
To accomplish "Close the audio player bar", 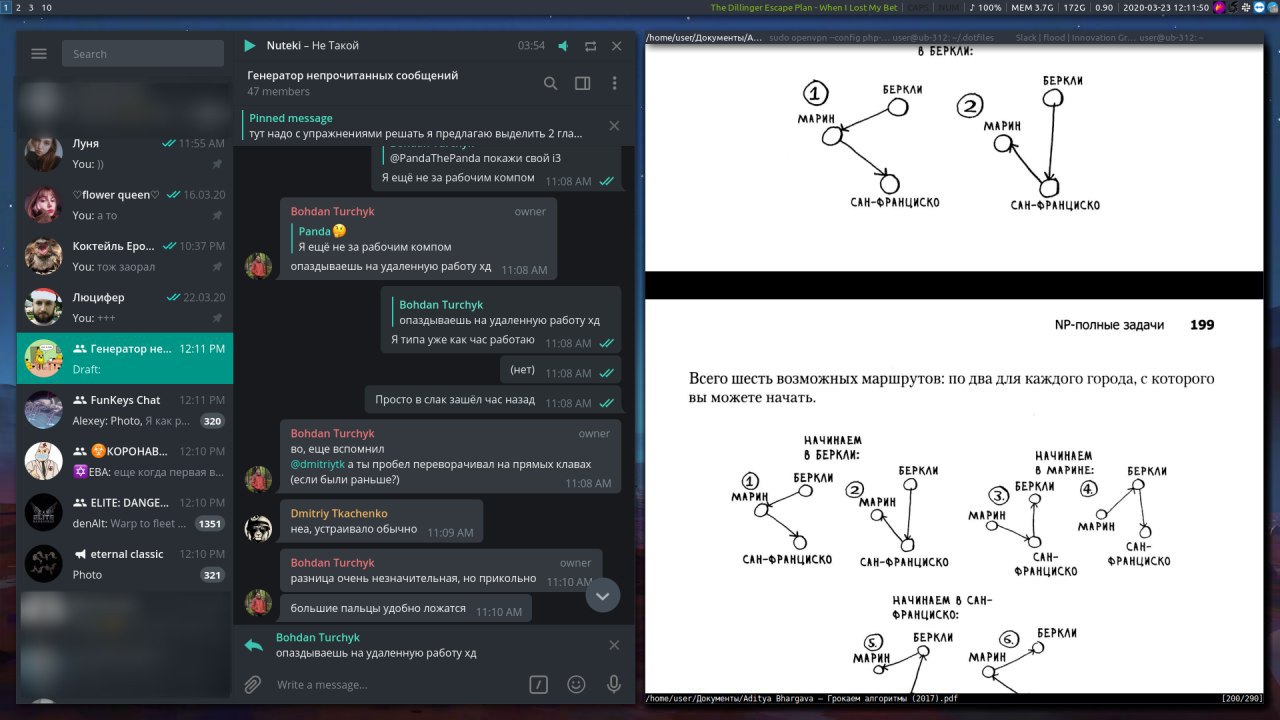I will (x=617, y=46).
